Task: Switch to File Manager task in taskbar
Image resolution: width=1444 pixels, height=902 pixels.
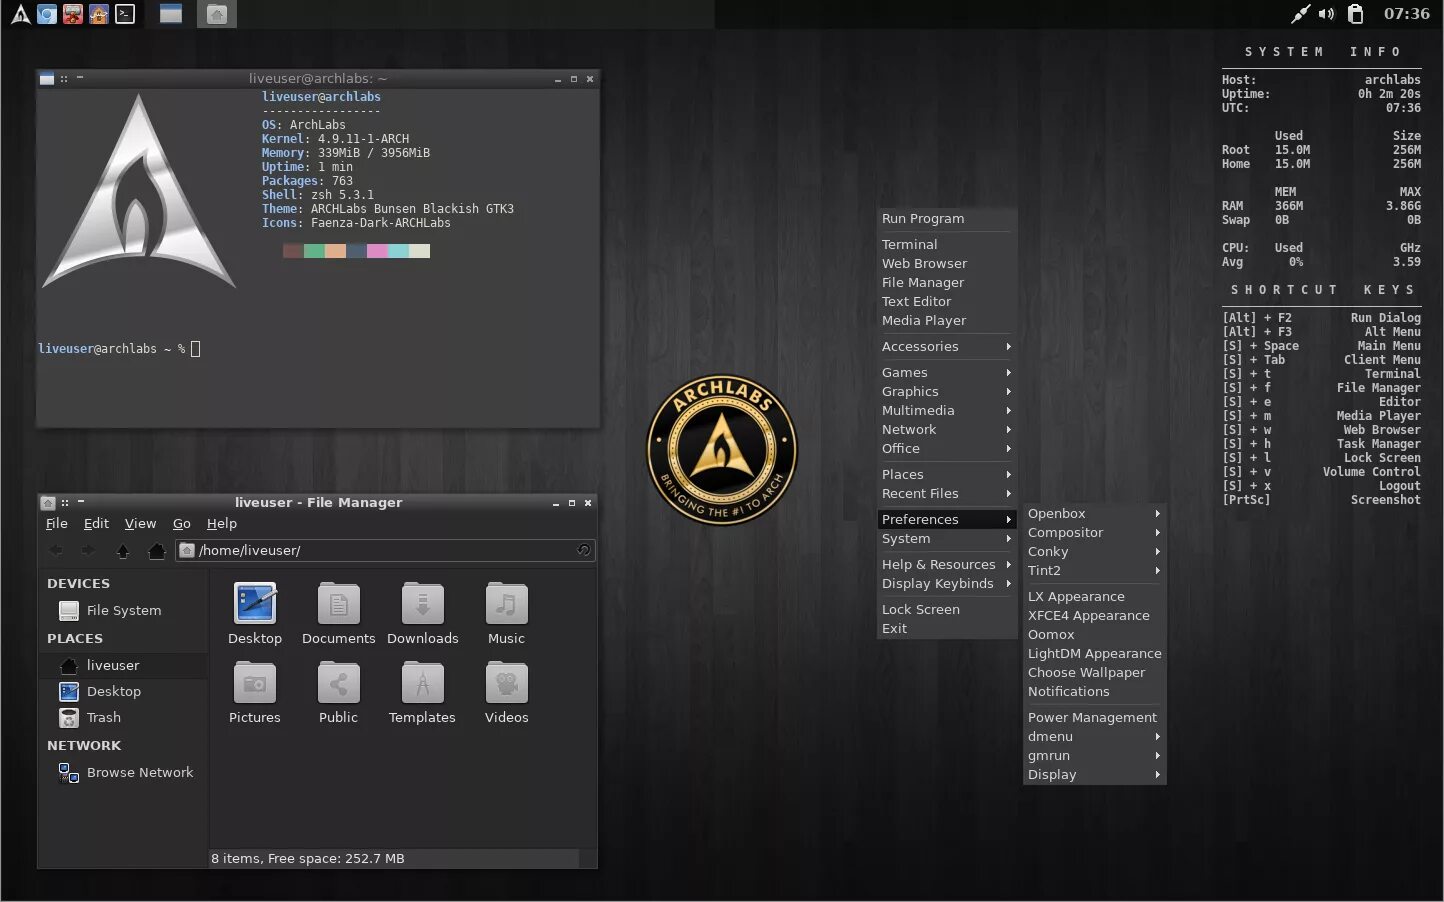Action: coord(217,14)
